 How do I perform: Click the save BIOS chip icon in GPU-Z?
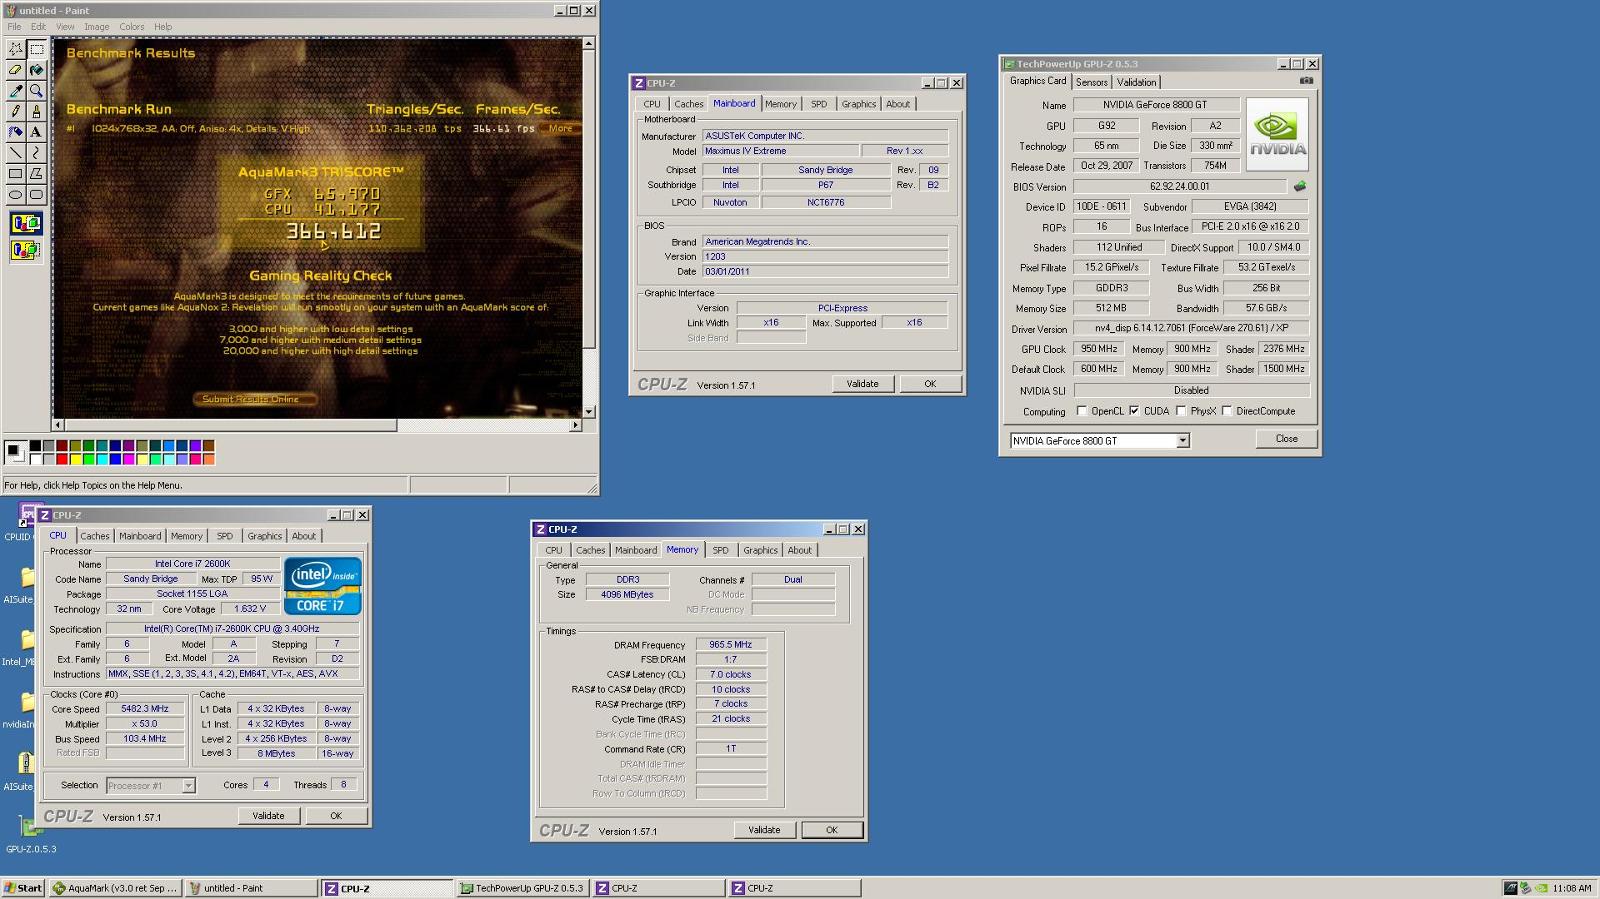click(x=1300, y=186)
